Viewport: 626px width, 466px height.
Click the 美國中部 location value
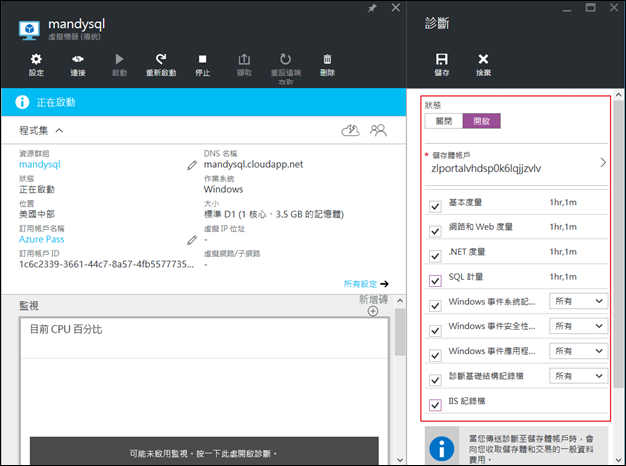coord(37,214)
